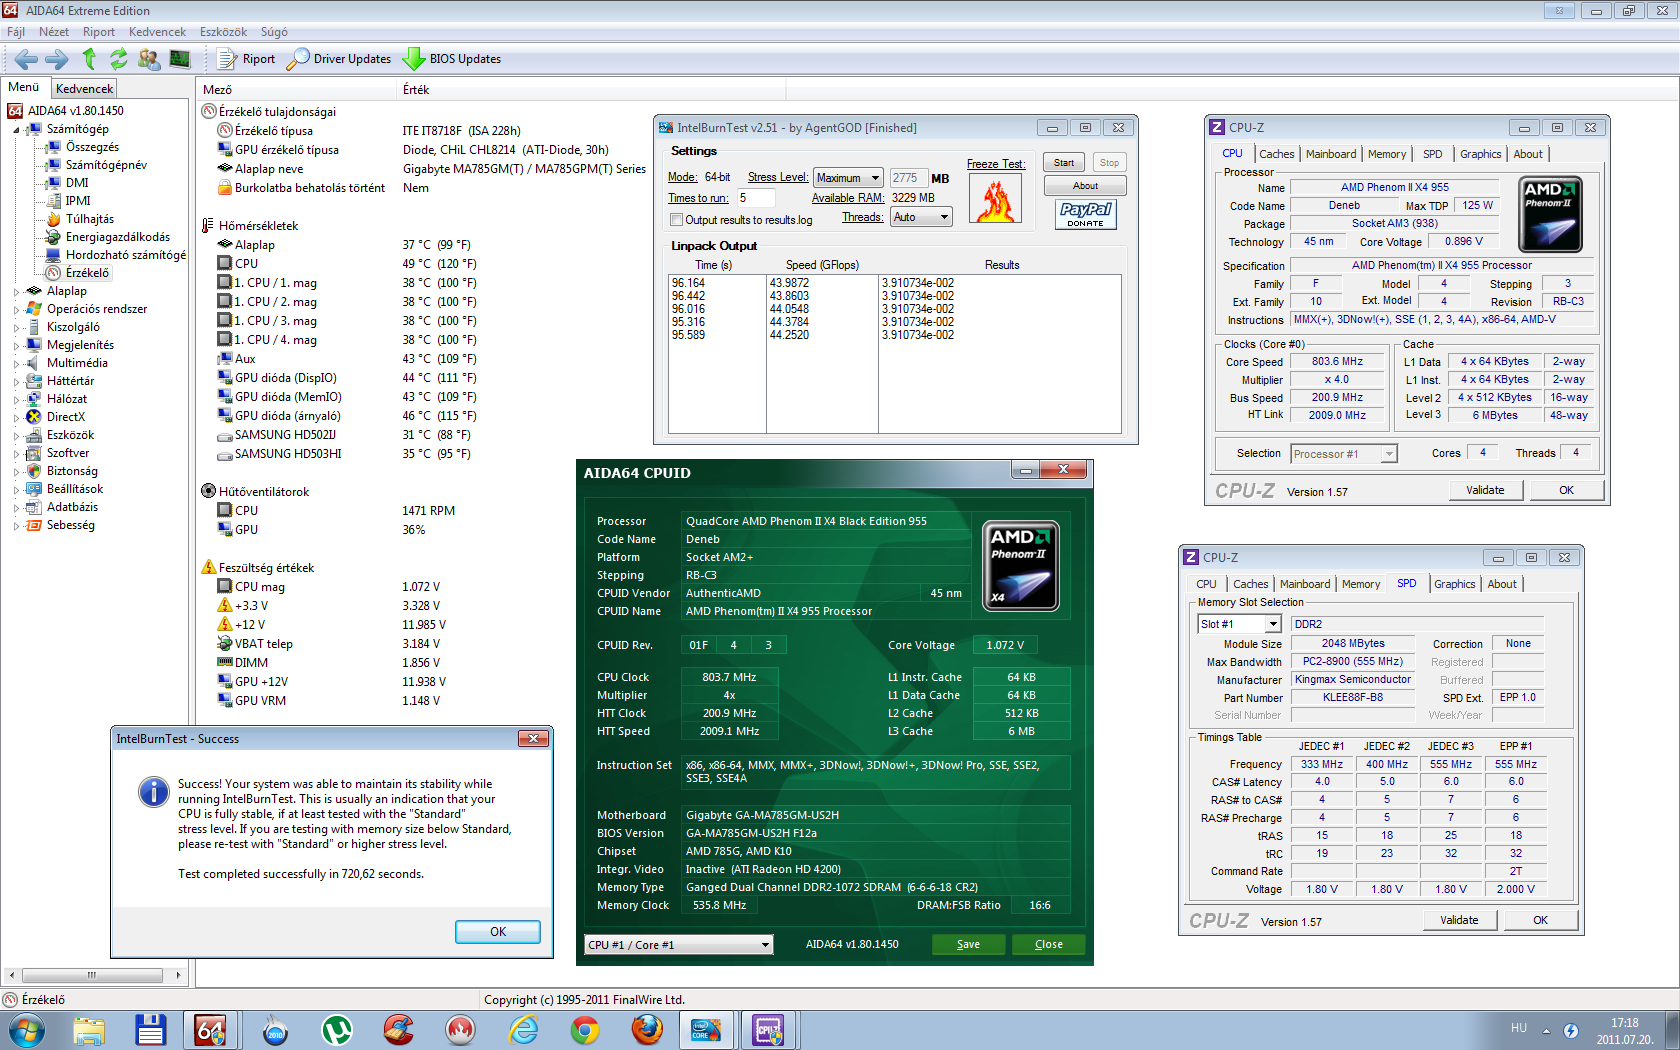Click horizontal scrollbar in left tree panel
The width and height of the screenshot is (1680, 1050).
coord(92,975)
